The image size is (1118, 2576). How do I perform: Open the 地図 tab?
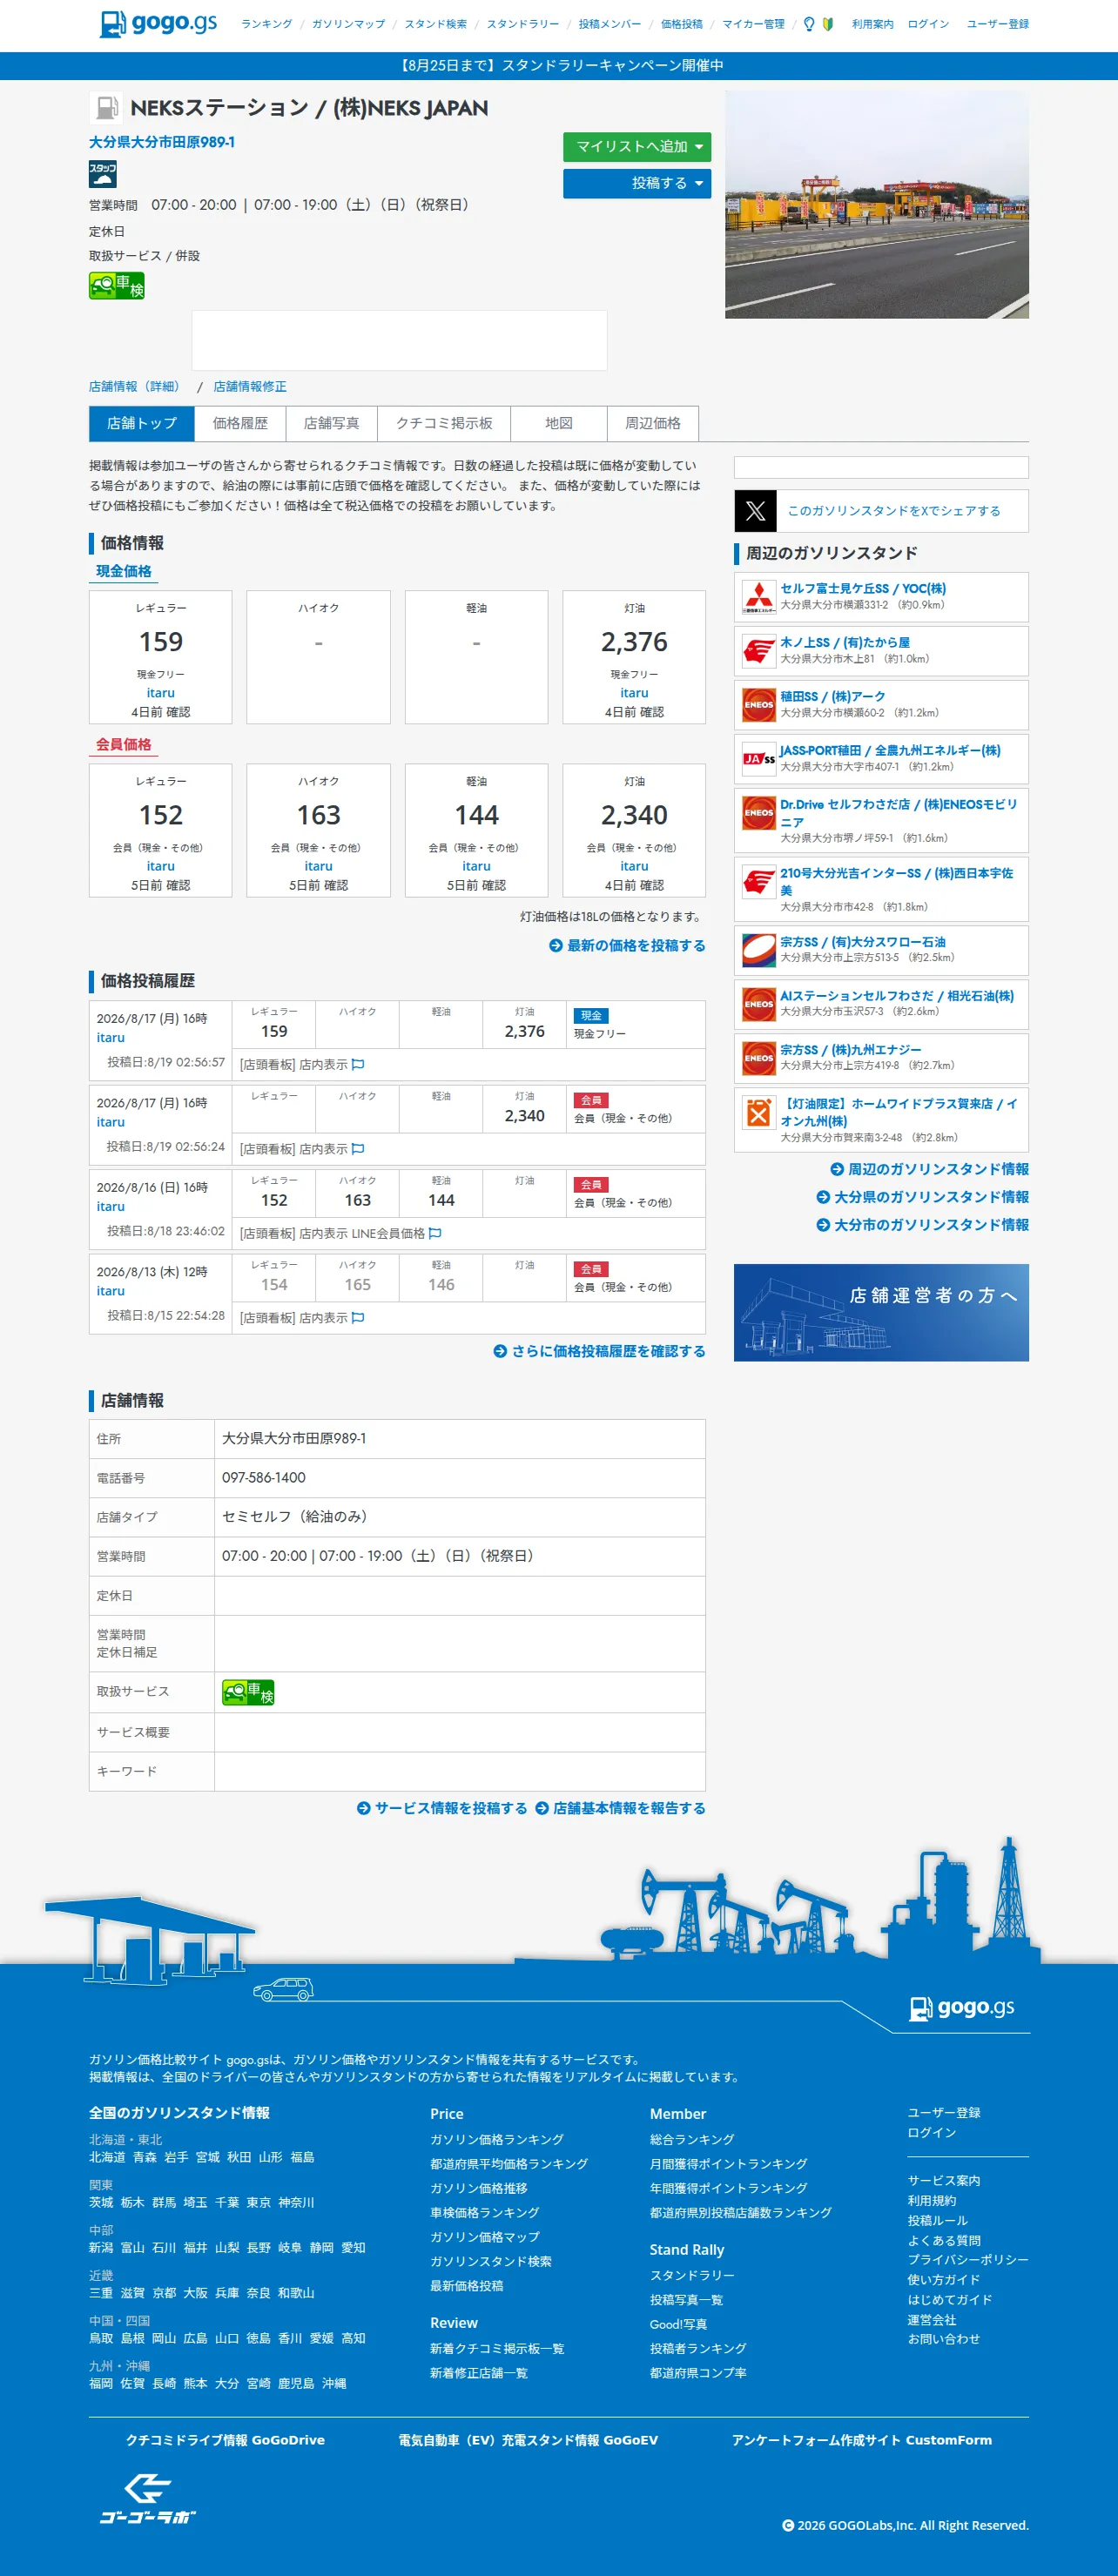559,424
